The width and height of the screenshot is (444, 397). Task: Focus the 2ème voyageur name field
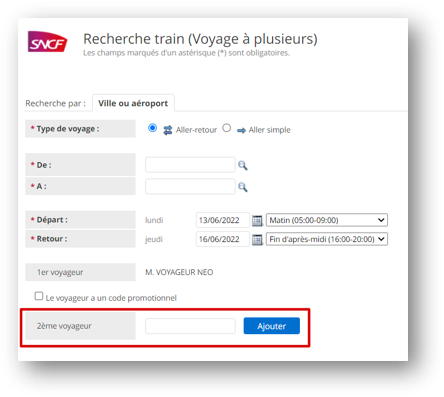(190, 326)
